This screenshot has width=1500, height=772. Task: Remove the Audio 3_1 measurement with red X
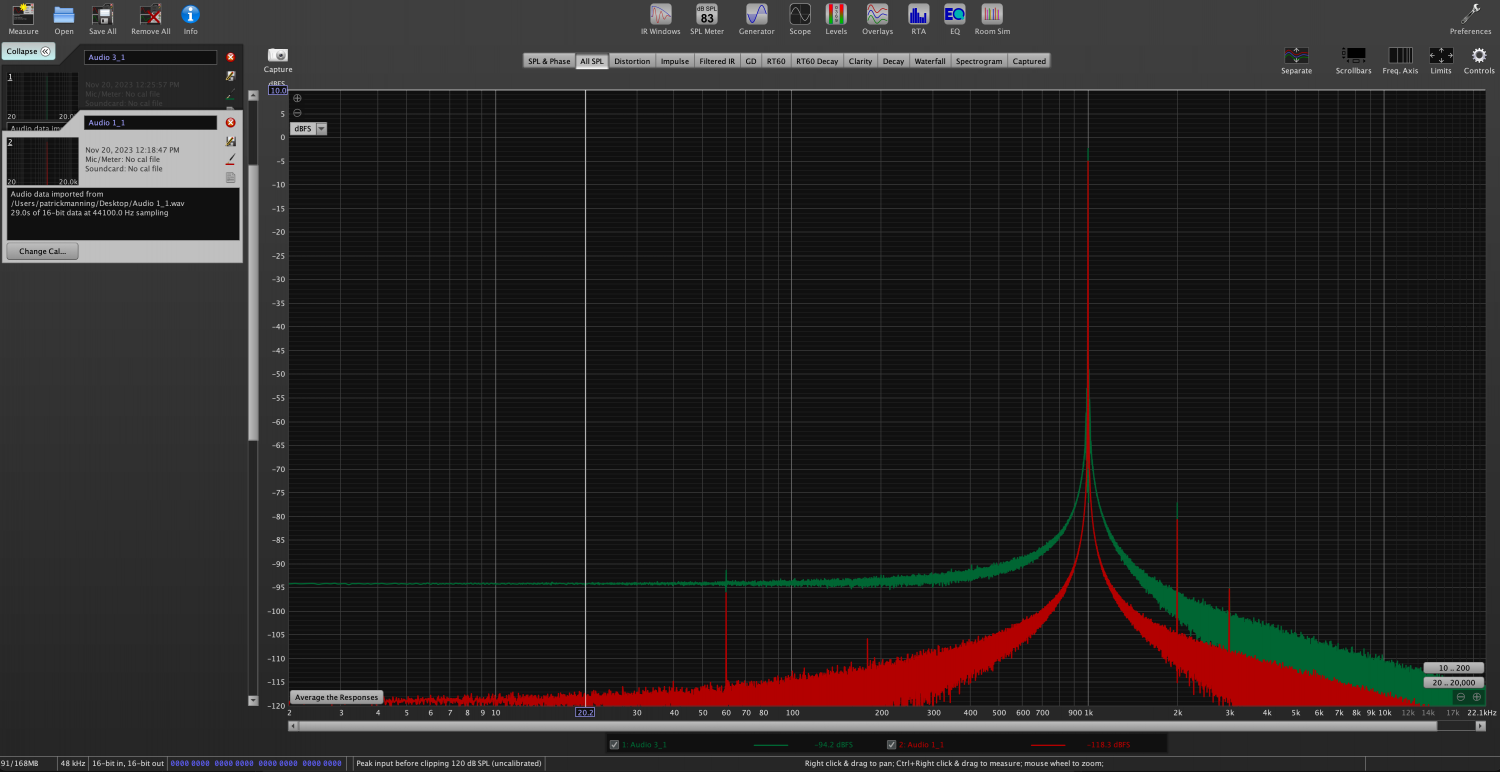click(x=231, y=57)
